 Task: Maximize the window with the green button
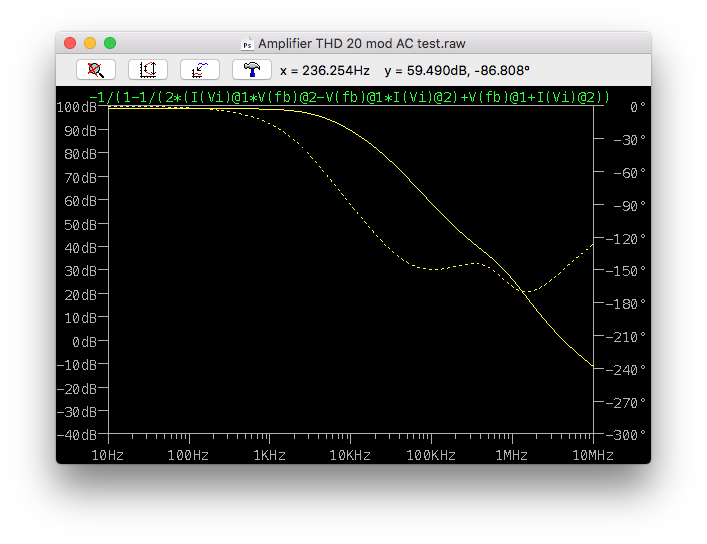[110, 43]
